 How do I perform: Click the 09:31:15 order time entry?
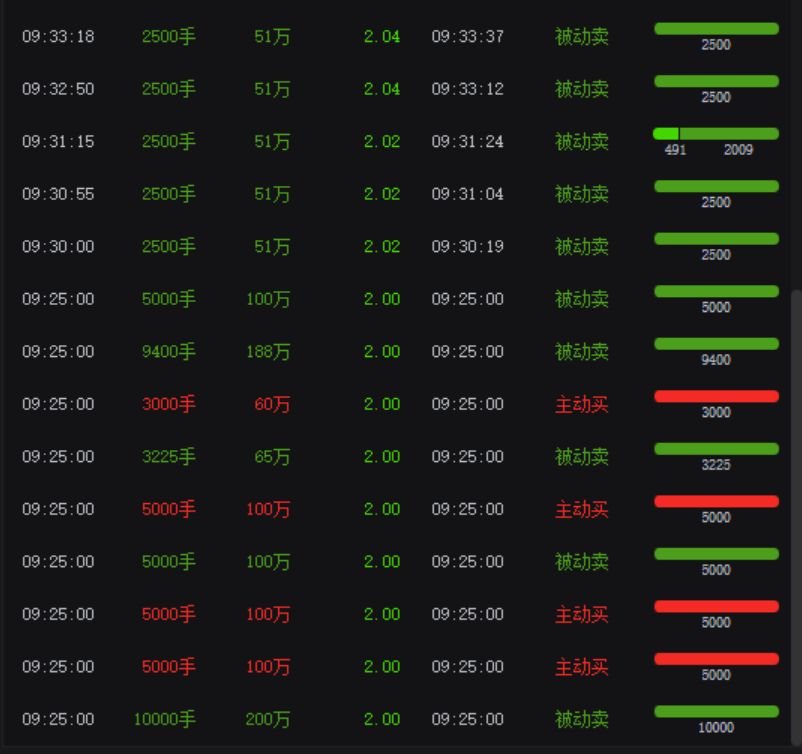tap(58, 142)
